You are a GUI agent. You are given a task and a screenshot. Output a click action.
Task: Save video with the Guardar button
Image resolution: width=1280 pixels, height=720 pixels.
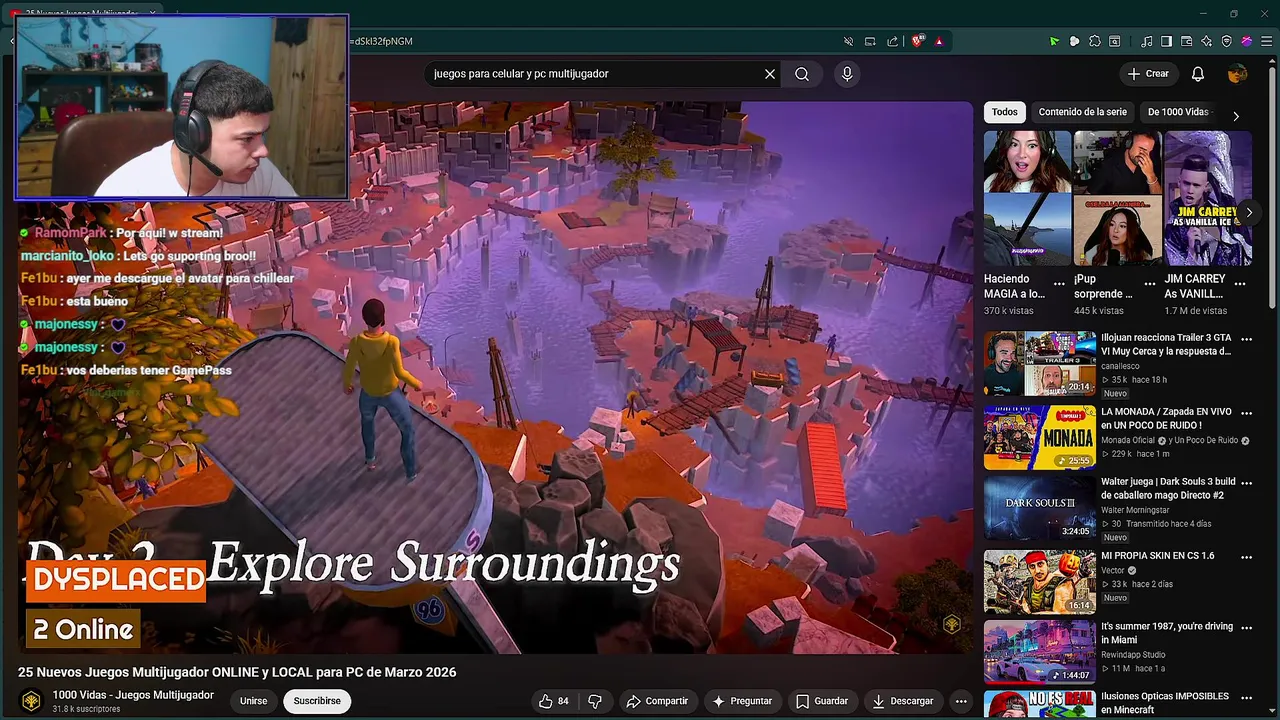point(822,701)
